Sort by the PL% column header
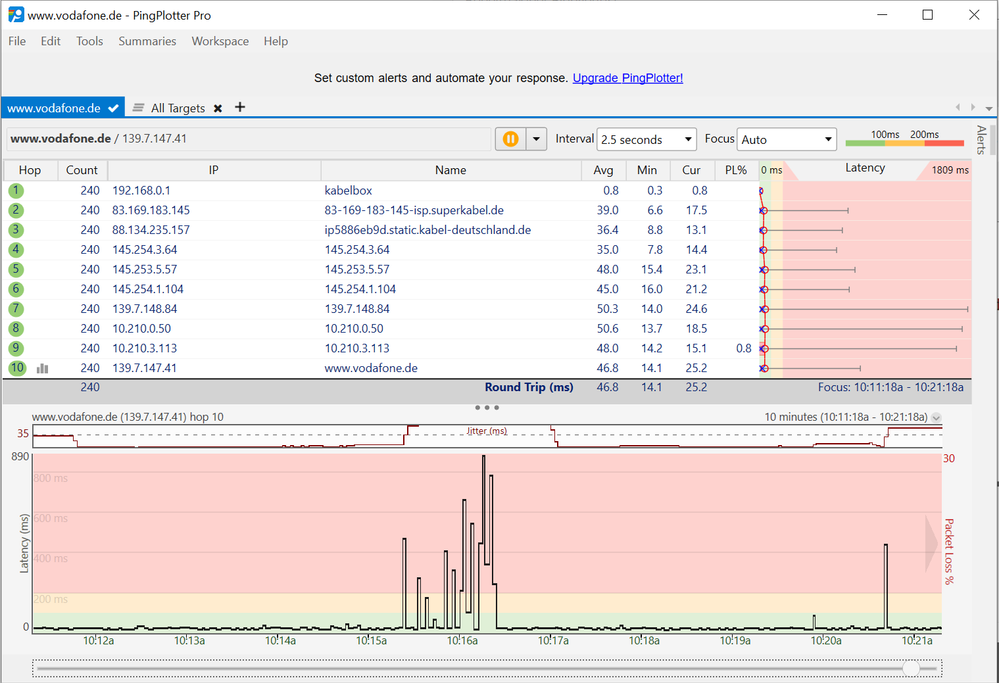The image size is (999, 683). point(736,170)
